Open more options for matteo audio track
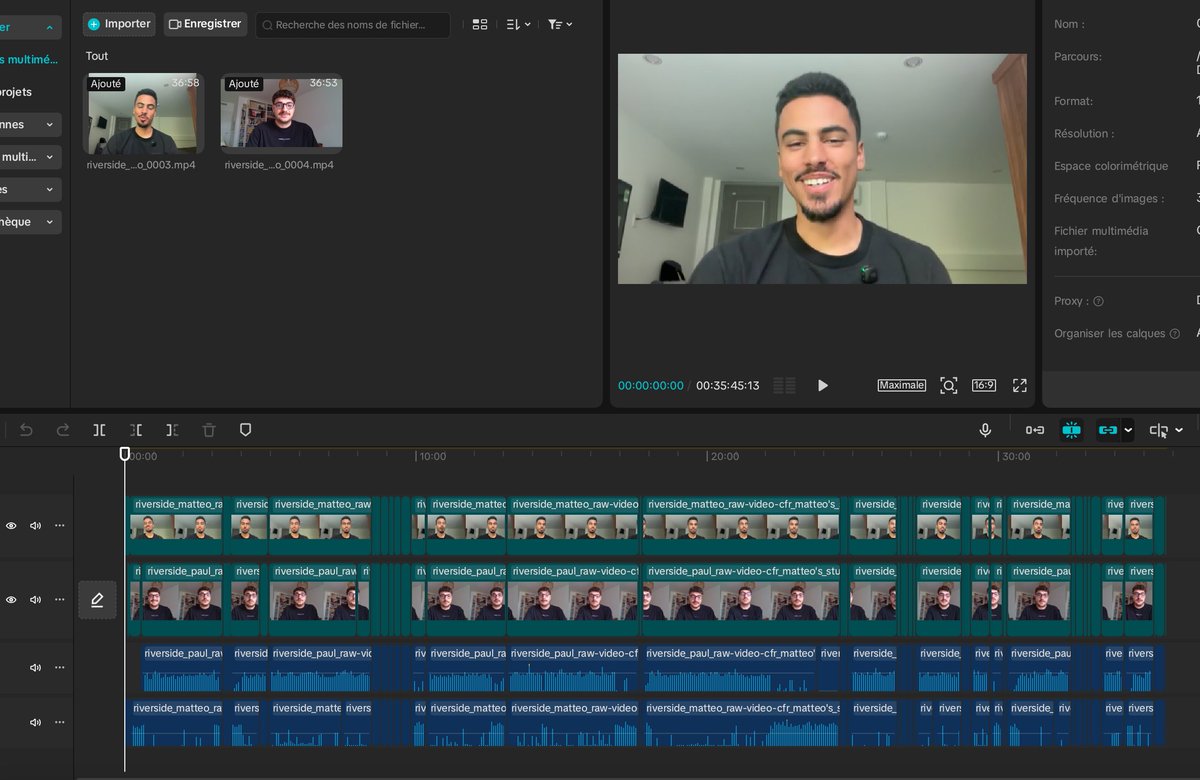This screenshot has width=1200, height=780. coord(59,722)
